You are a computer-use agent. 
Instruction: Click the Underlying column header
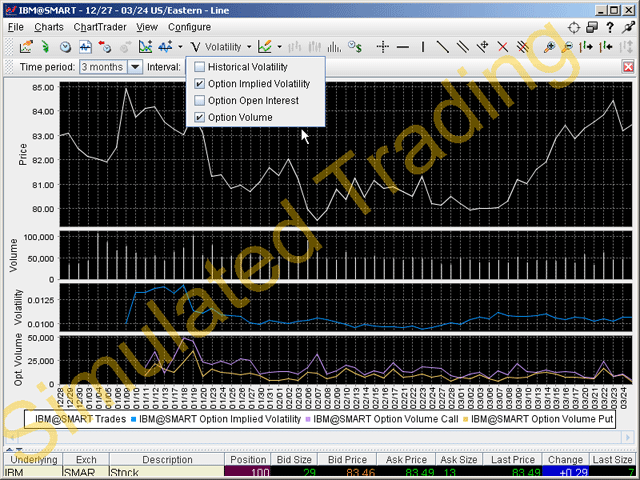pyautogui.click(x=33, y=460)
